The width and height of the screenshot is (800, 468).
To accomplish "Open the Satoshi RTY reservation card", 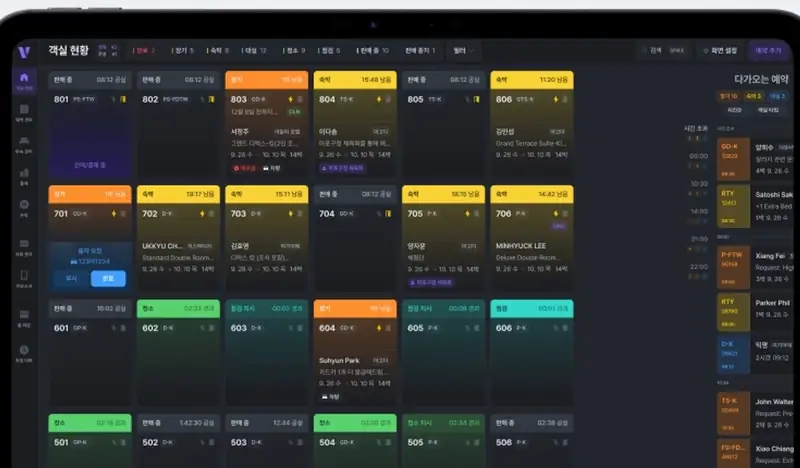I will point(733,207).
